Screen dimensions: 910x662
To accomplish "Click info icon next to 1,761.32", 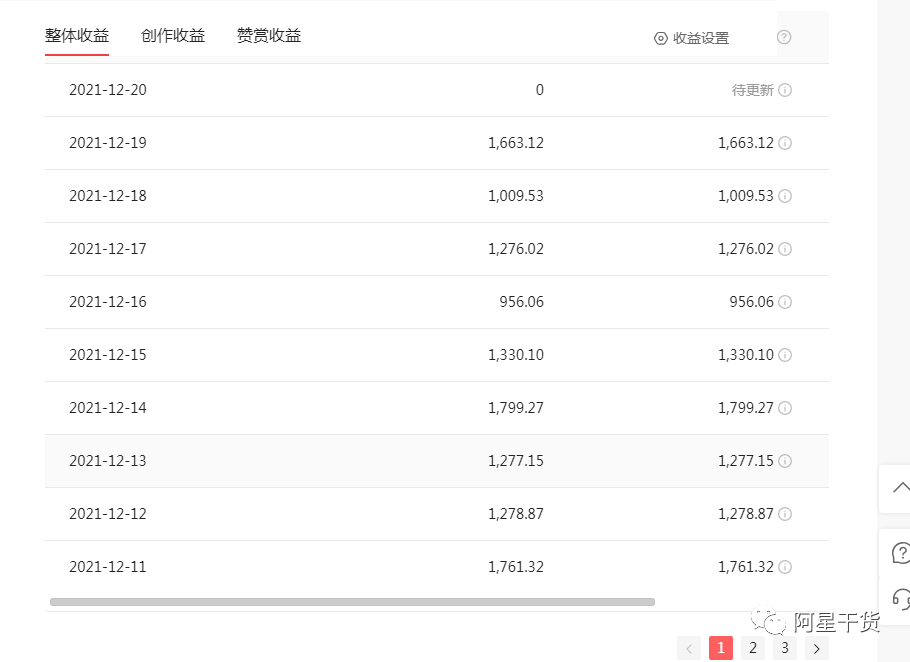I will [x=785, y=567].
